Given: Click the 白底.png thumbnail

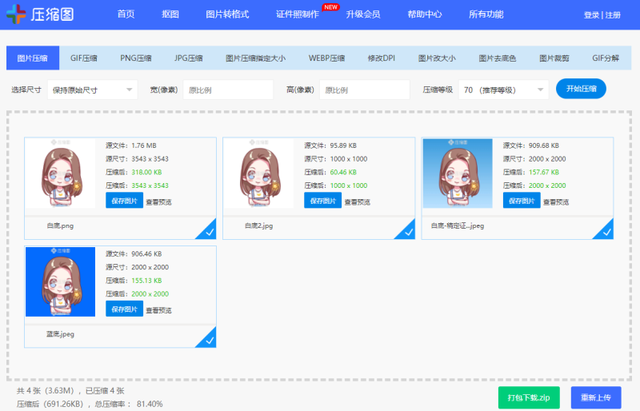Looking at the screenshot, I should pyautogui.click(x=60, y=173).
